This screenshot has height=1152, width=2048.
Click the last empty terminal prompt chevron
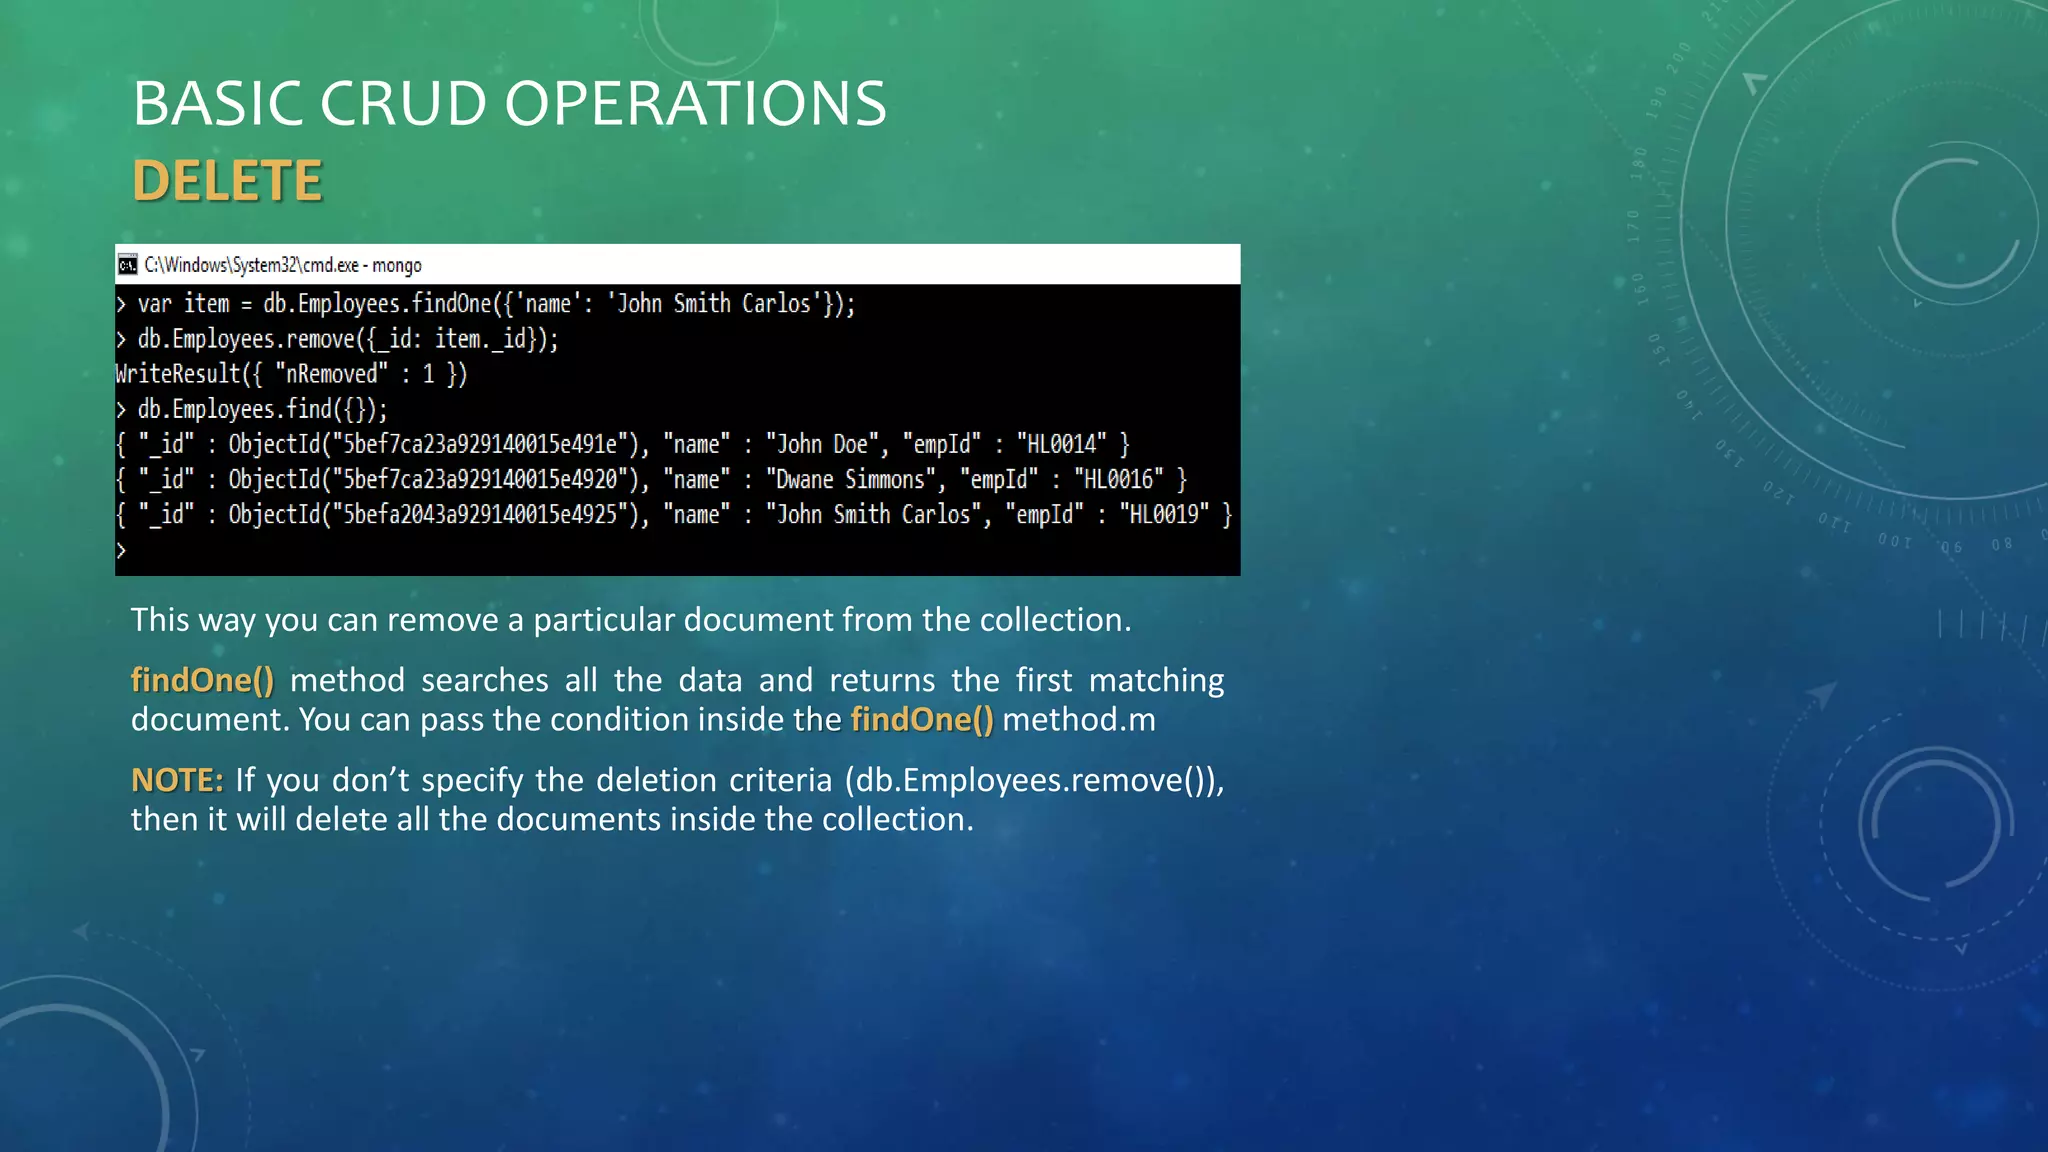point(121,550)
